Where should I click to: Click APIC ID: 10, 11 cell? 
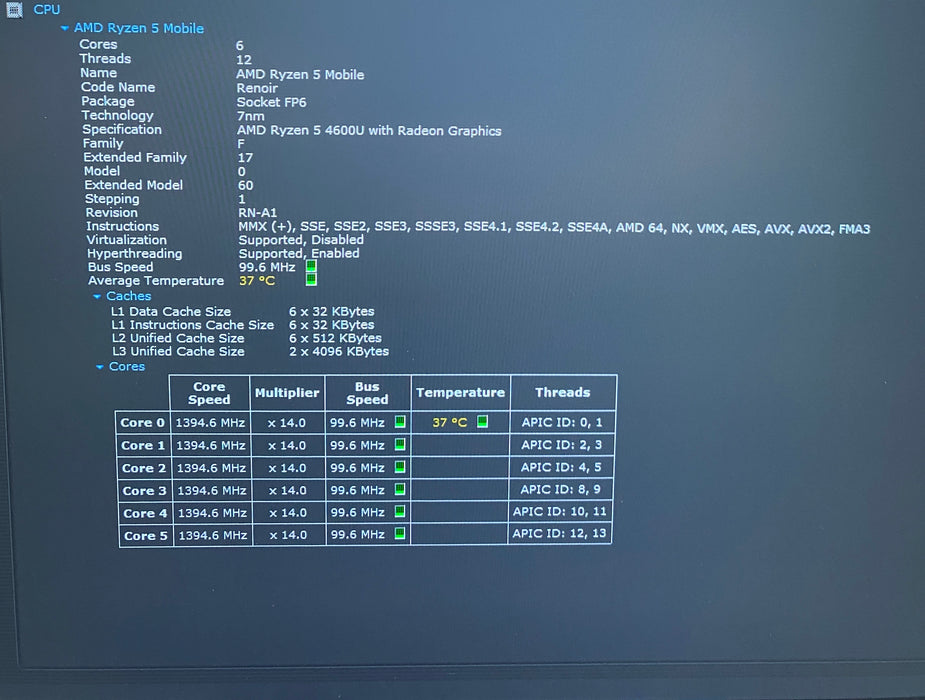pyautogui.click(x=559, y=511)
